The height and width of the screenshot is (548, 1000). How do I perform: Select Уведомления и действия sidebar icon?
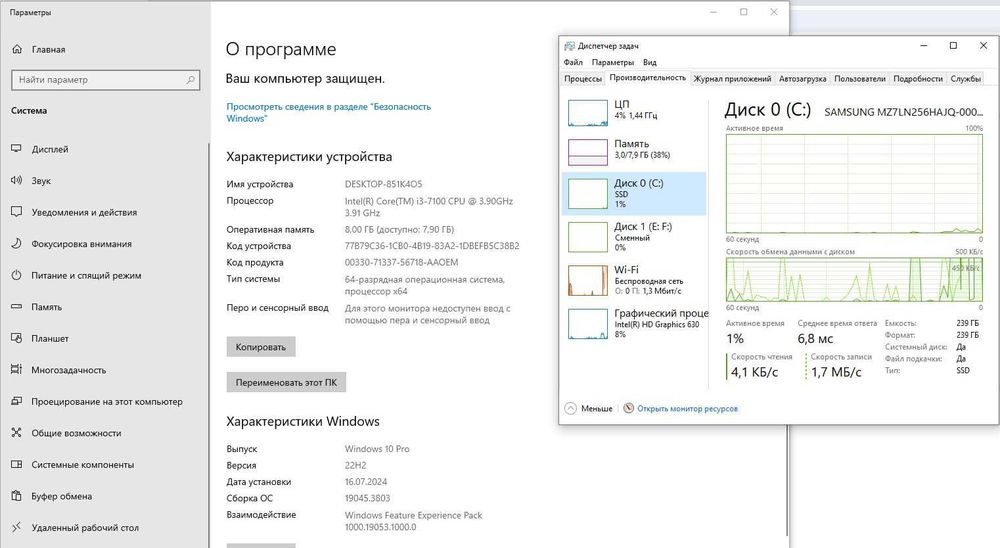[x=17, y=212]
